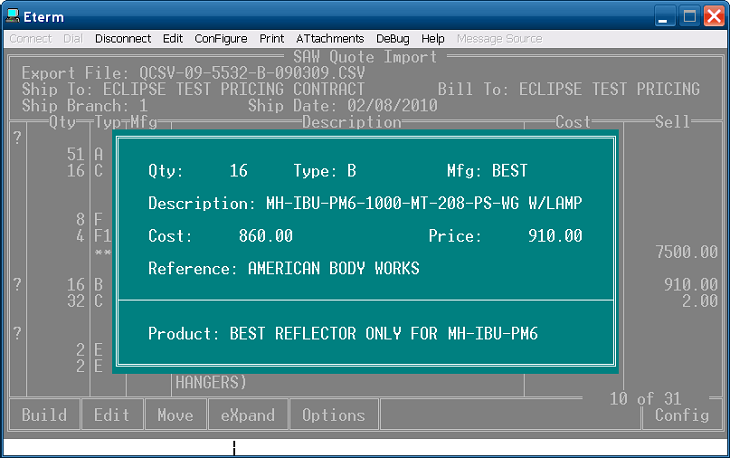Click the HANGERS) description text
Viewport: 730px width, 458px height.
pos(210,382)
